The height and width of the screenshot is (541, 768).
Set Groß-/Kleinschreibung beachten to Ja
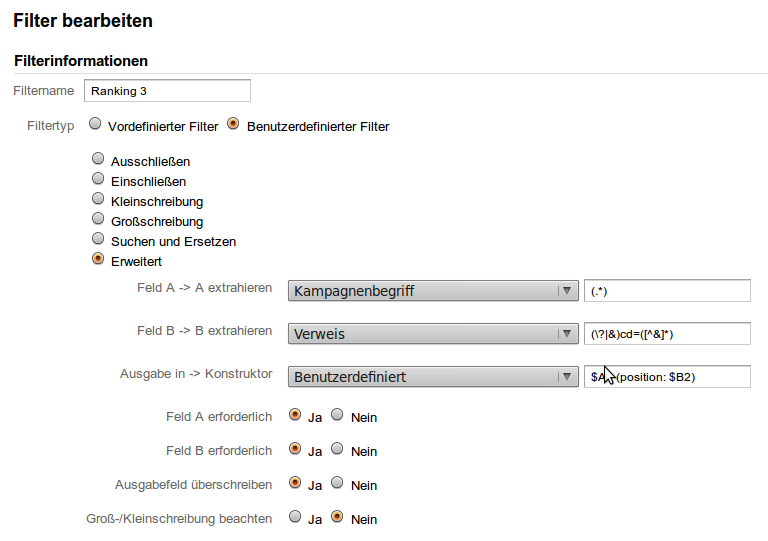295,517
